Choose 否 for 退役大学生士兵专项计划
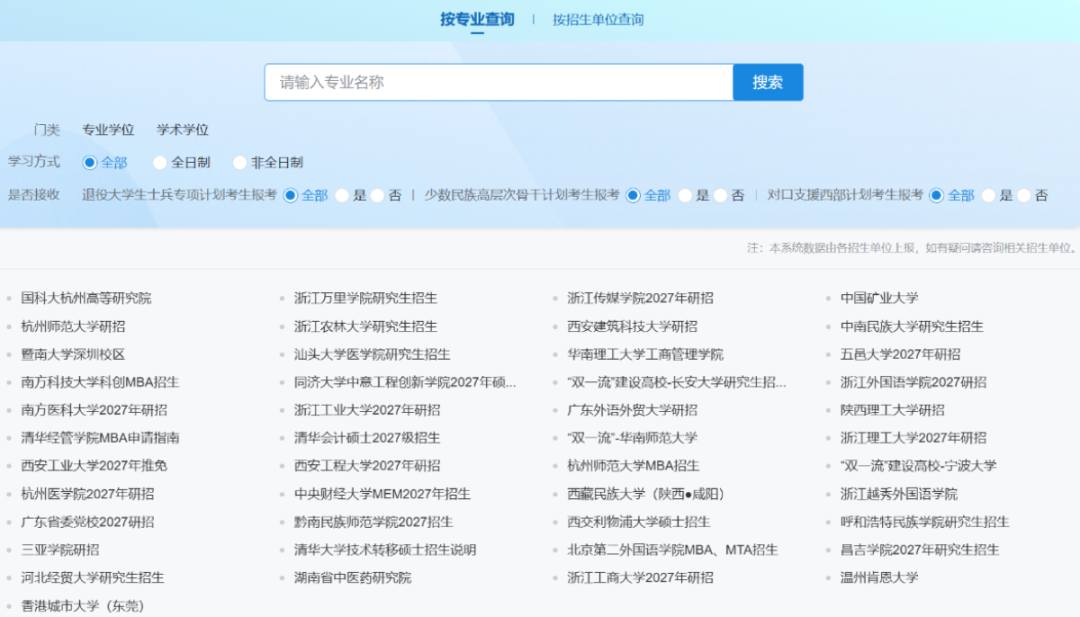This screenshot has height=617, width=1080. click(377, 196)
